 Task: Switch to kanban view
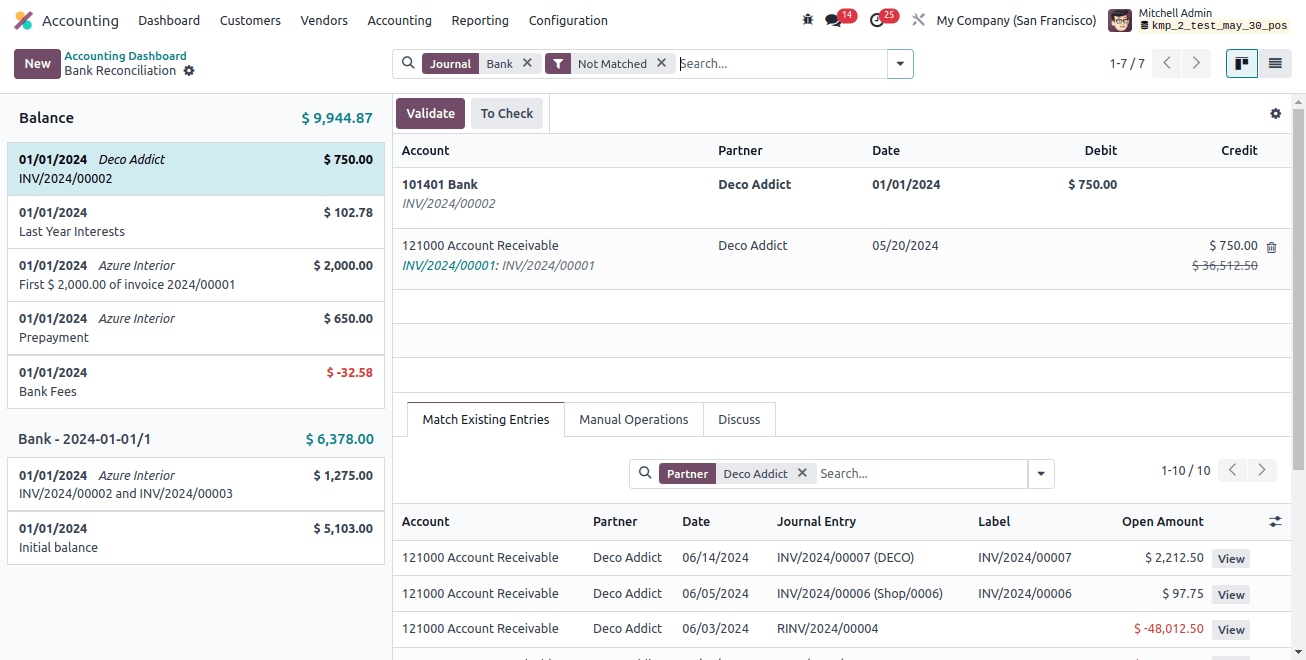coord(1242,63)
